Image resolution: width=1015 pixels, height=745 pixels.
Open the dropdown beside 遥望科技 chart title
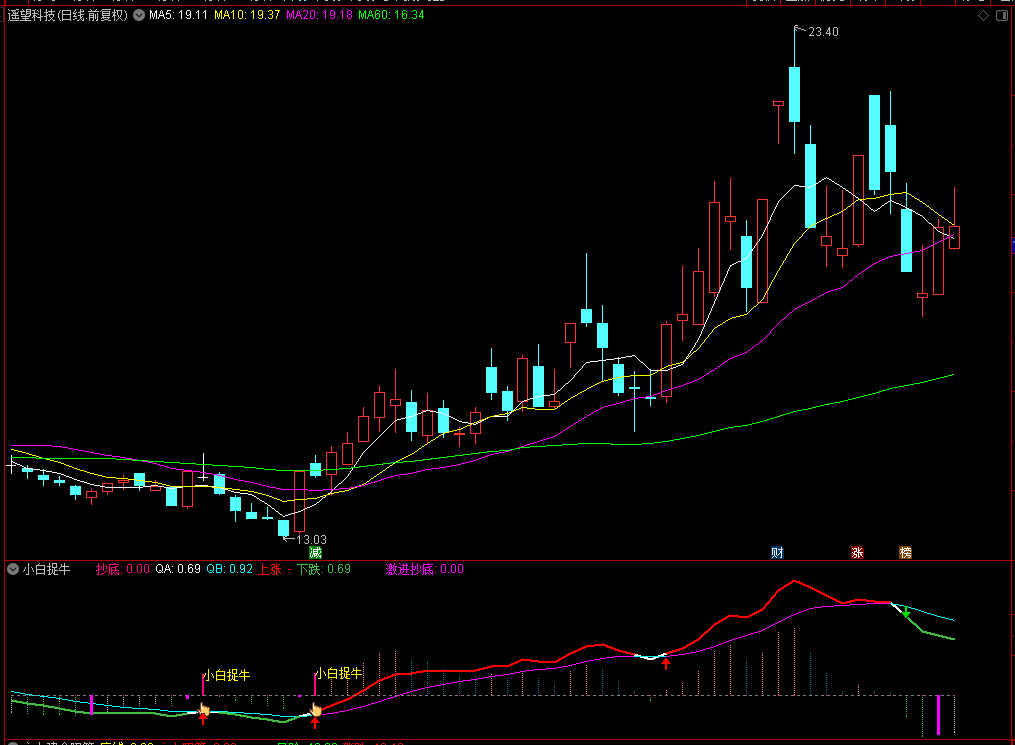pos(139,15)
